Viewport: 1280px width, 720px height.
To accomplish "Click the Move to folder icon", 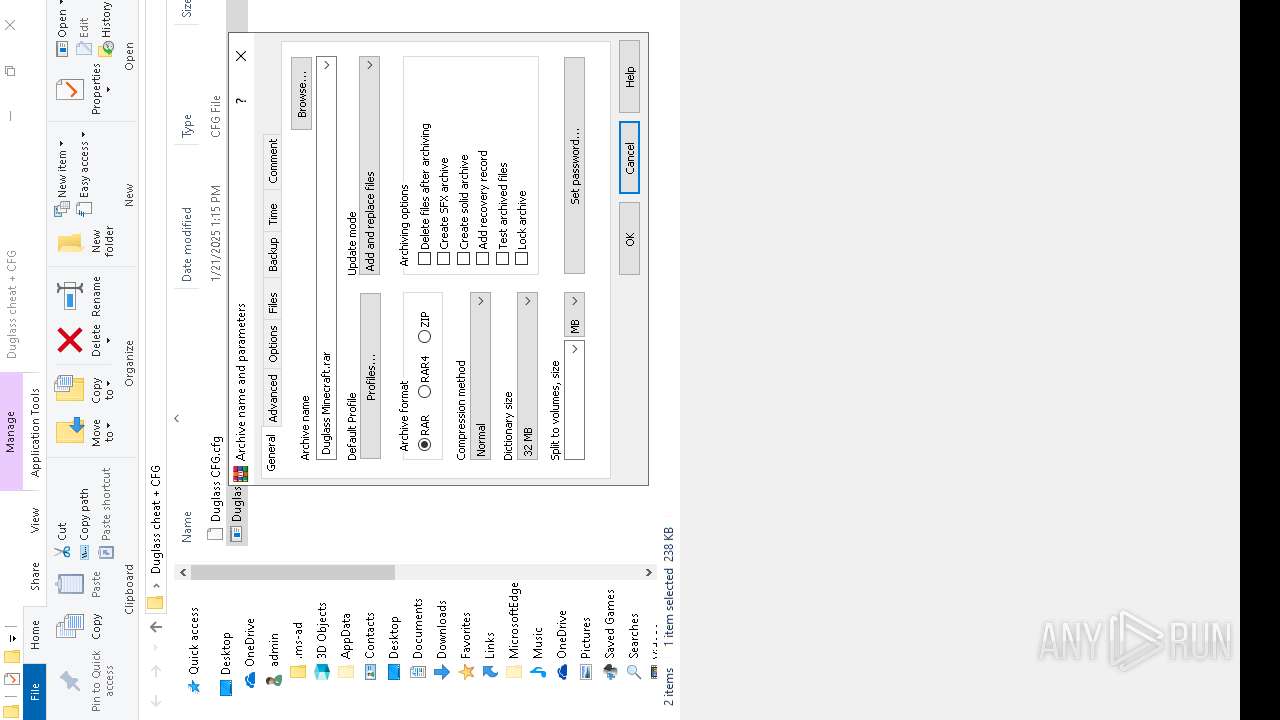I will pos(70,430).
